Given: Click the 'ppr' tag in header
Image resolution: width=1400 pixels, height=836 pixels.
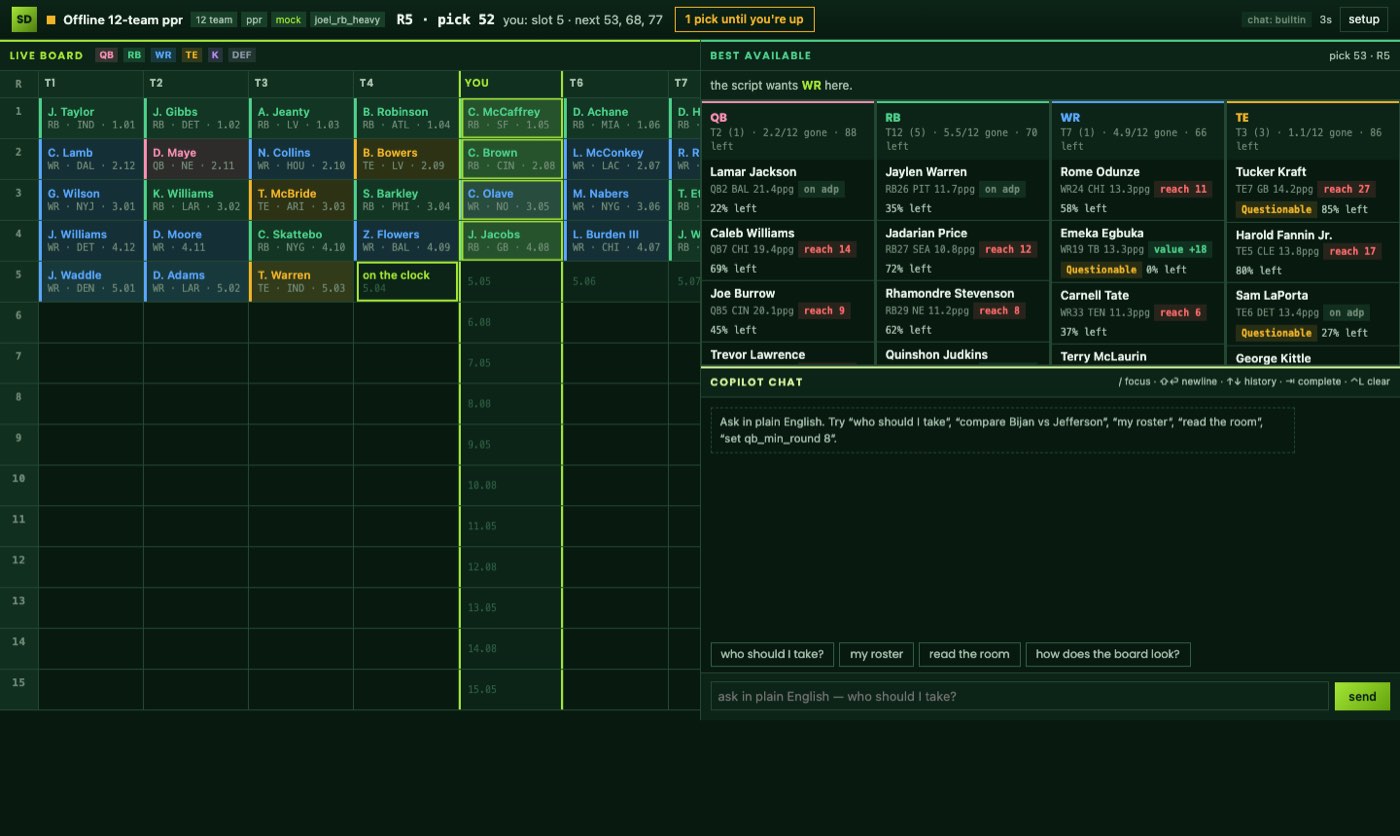Looking at the screenshot, I should click(x=255, y=19).
